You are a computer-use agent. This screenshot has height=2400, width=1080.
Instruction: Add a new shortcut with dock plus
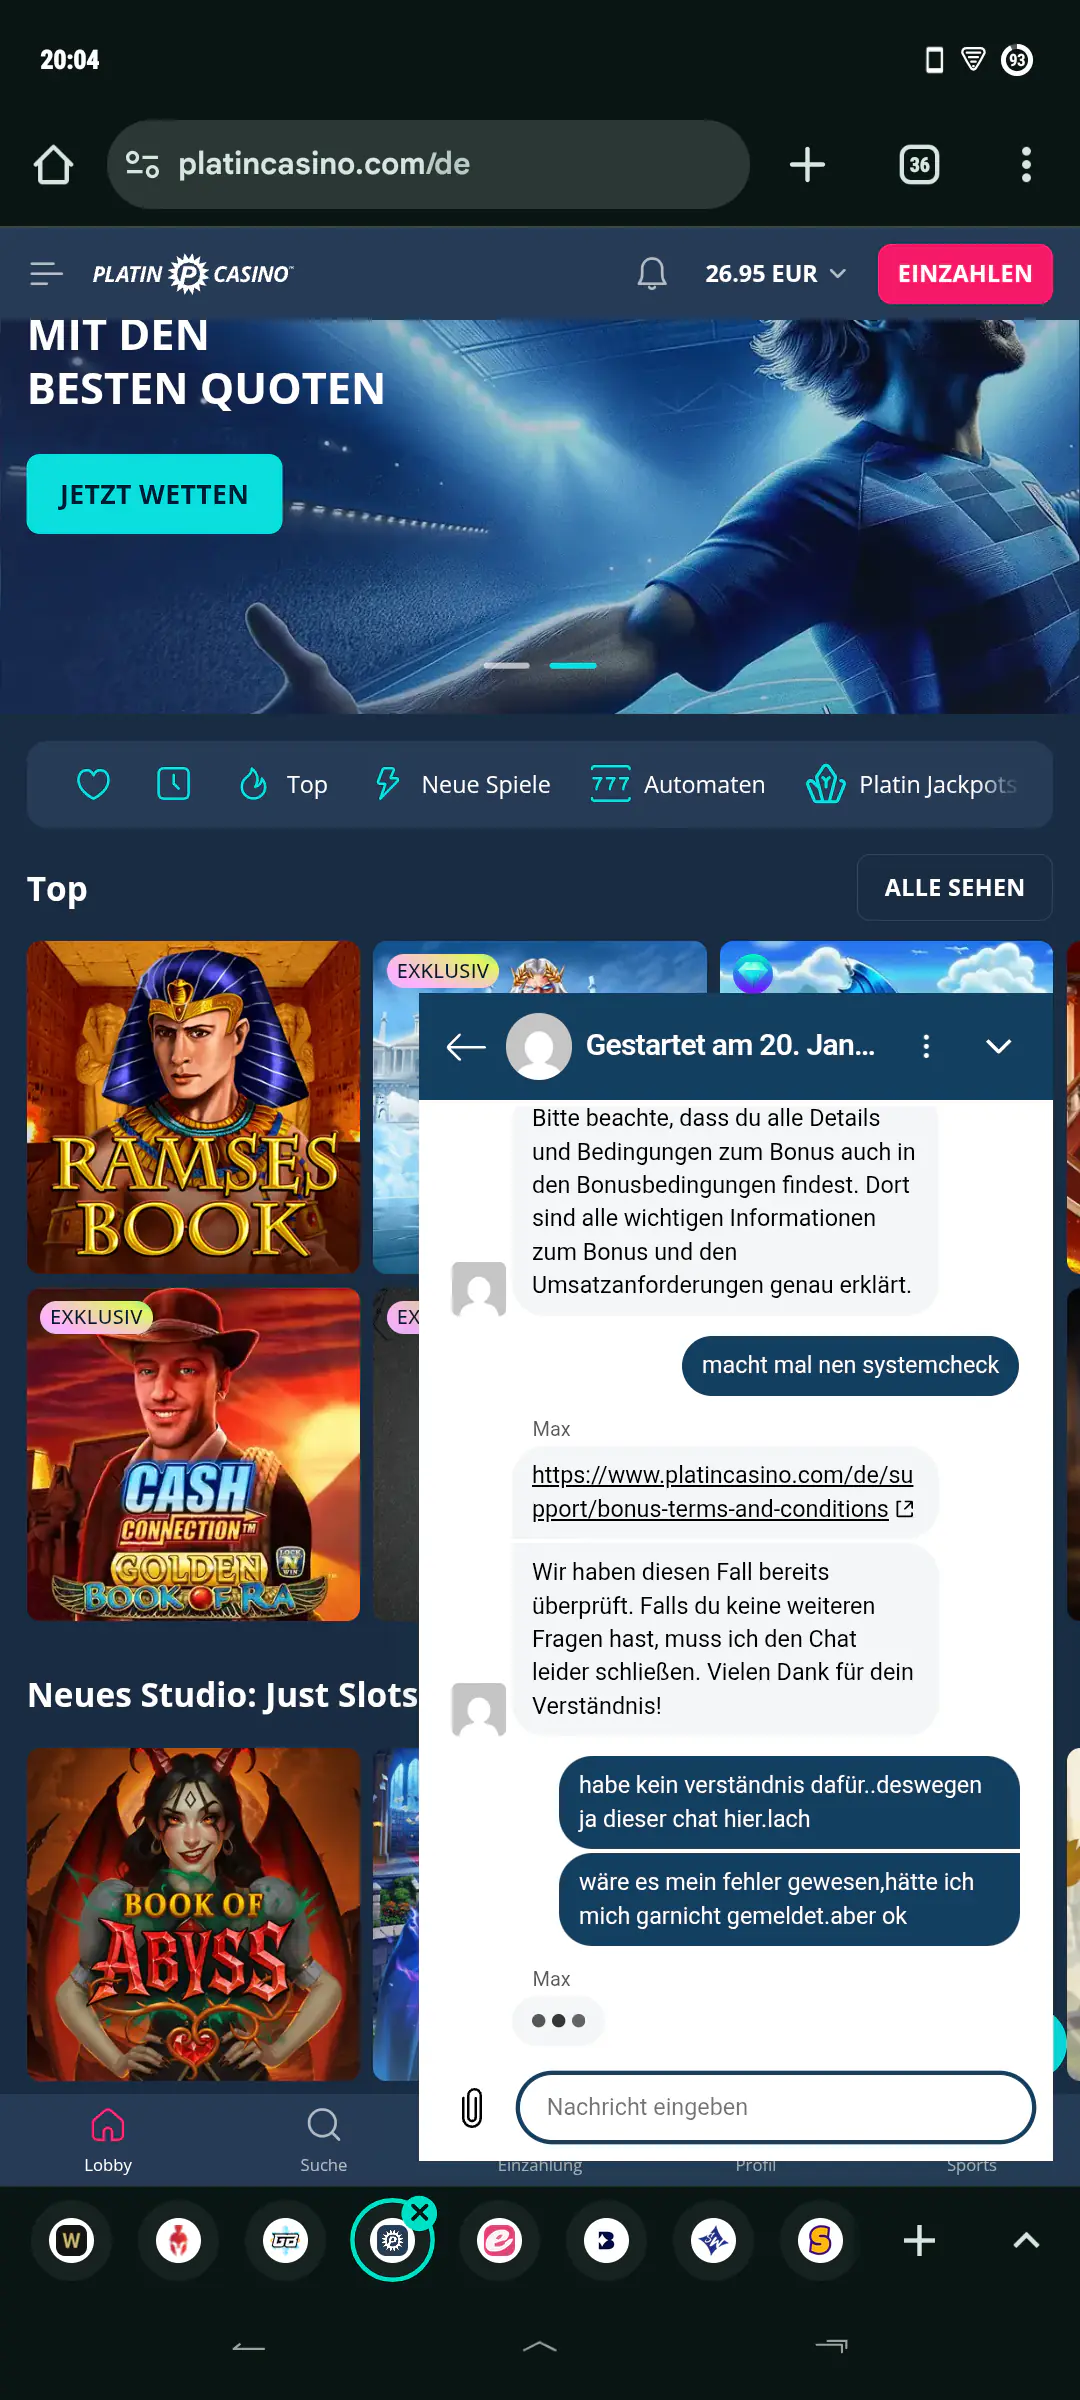pyautogui.click(x=919, y=2241)
